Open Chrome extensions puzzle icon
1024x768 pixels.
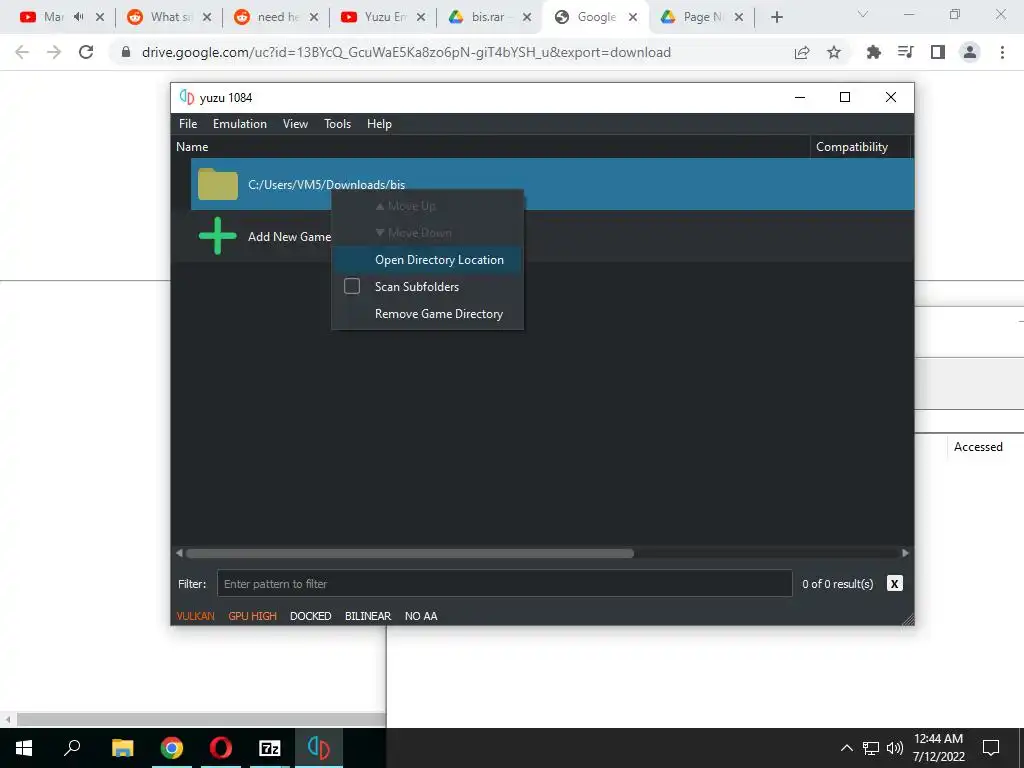(x=873, y=52)
